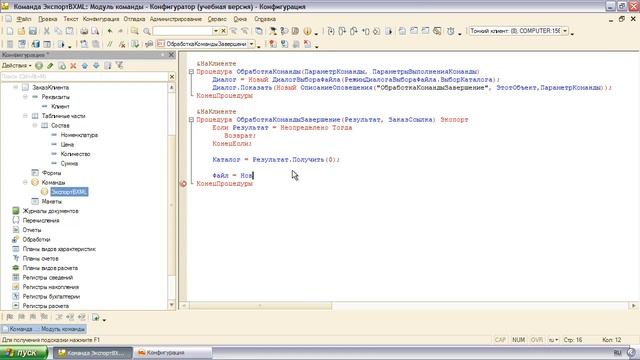Click the Step Into debug icon

click(331, 31)
